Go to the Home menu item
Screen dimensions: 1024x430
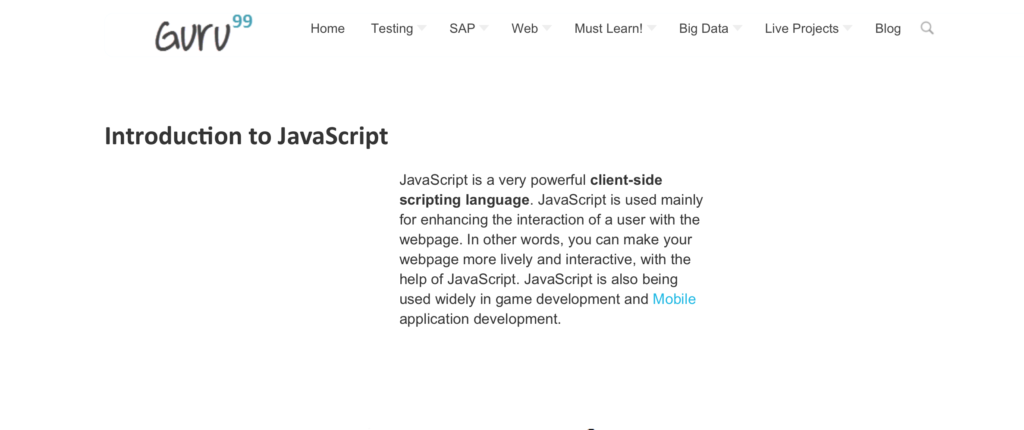tap(327, 29)
